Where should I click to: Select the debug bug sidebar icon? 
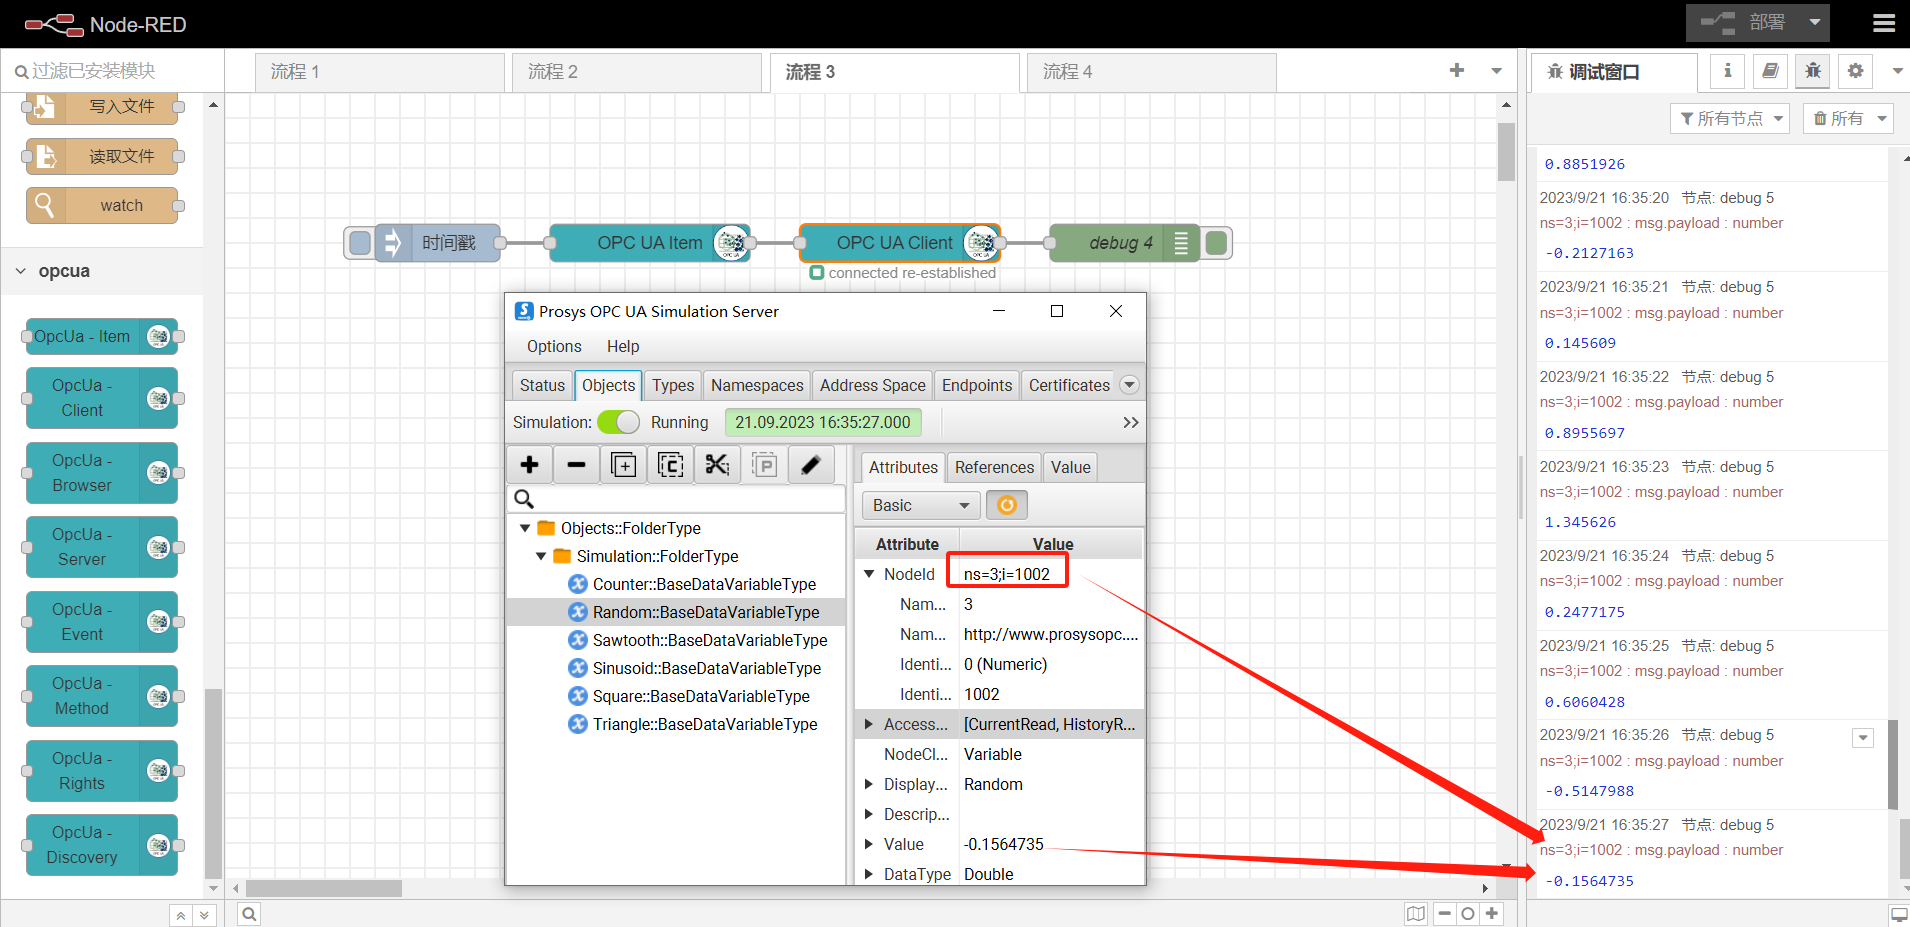point(1813,71)
